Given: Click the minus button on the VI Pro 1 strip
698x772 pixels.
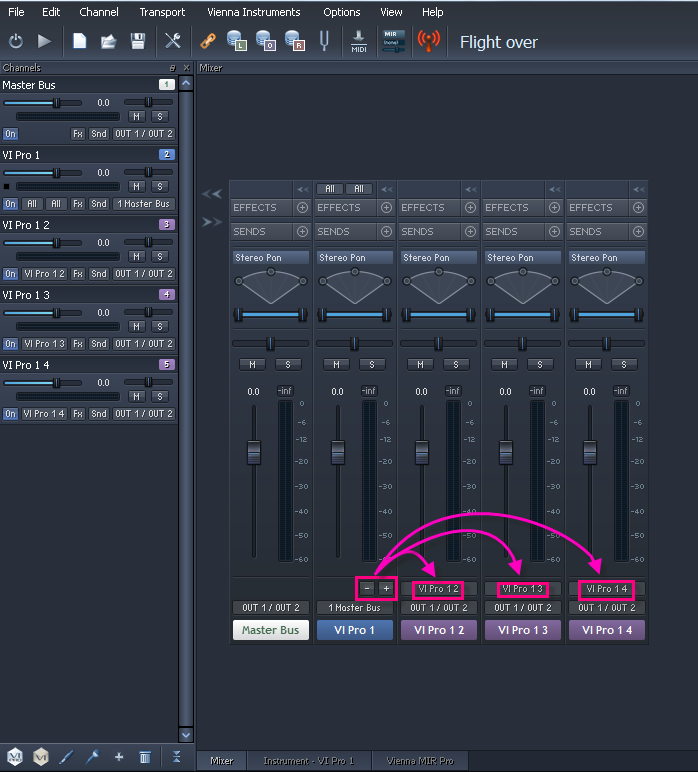Looking at the screenshot, I should [x=367, y=588].
